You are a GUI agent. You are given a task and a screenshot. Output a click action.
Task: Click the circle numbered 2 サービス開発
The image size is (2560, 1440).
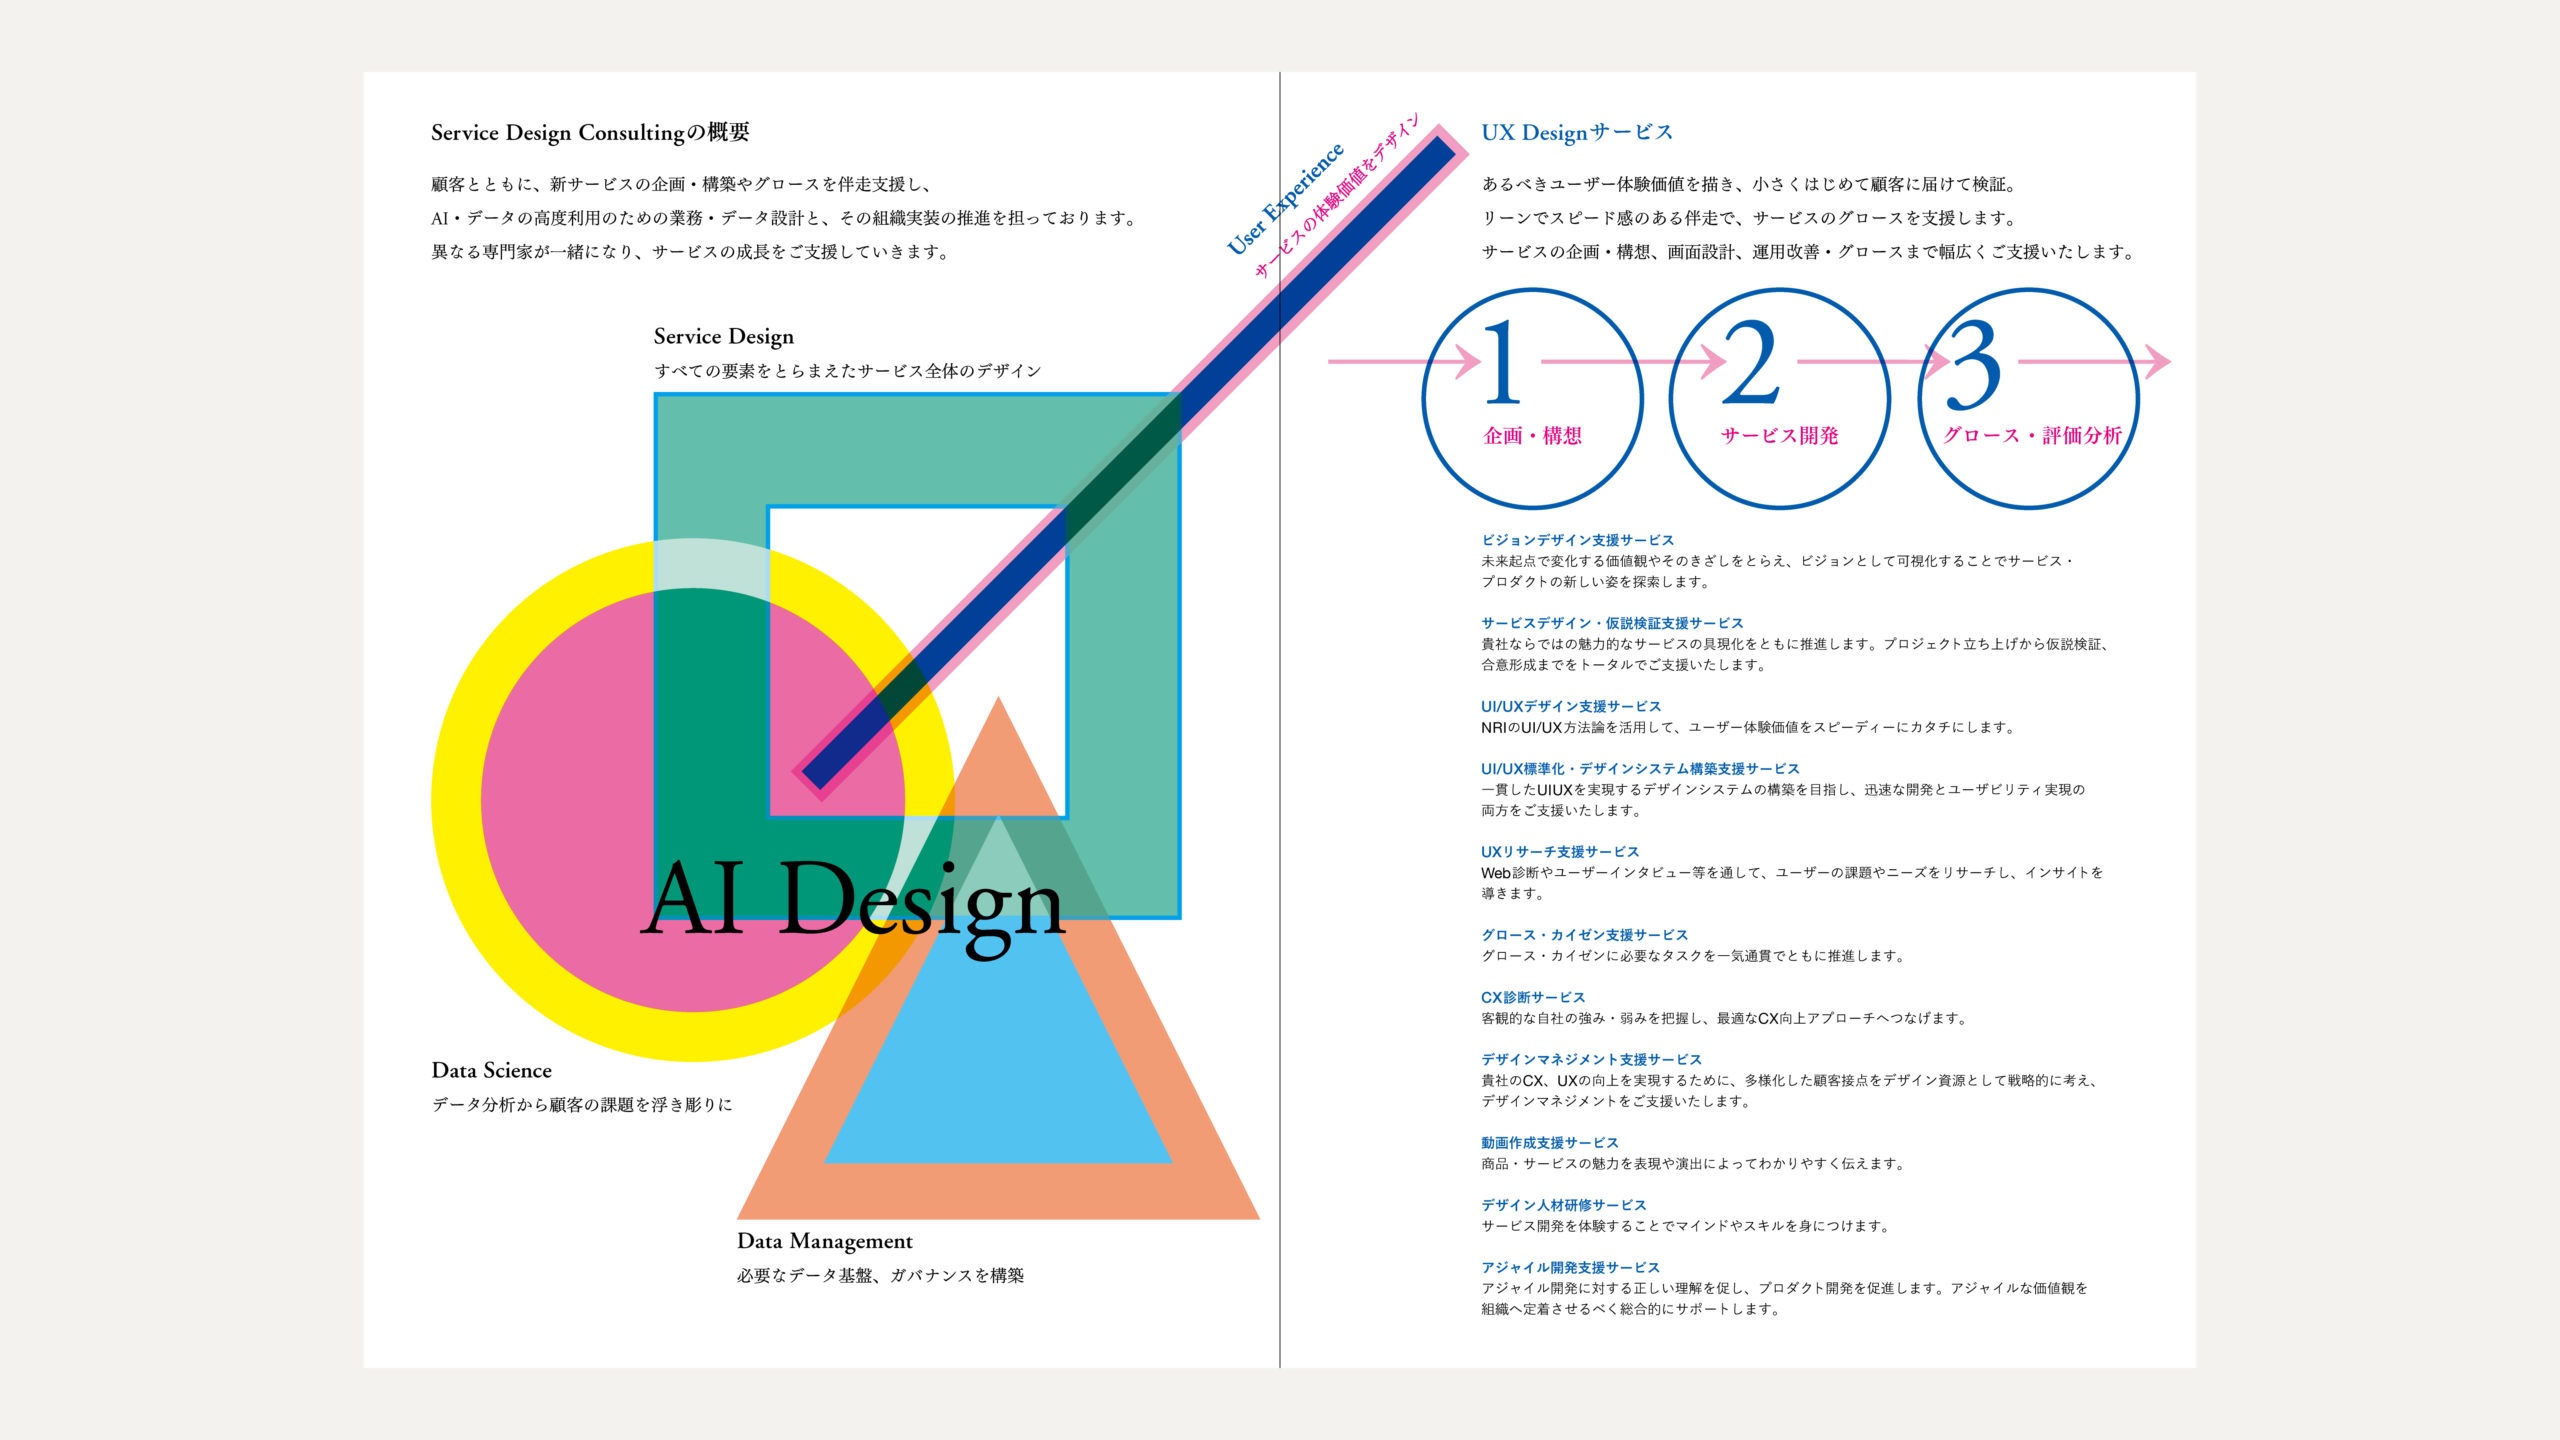(x=1779, y=398)
